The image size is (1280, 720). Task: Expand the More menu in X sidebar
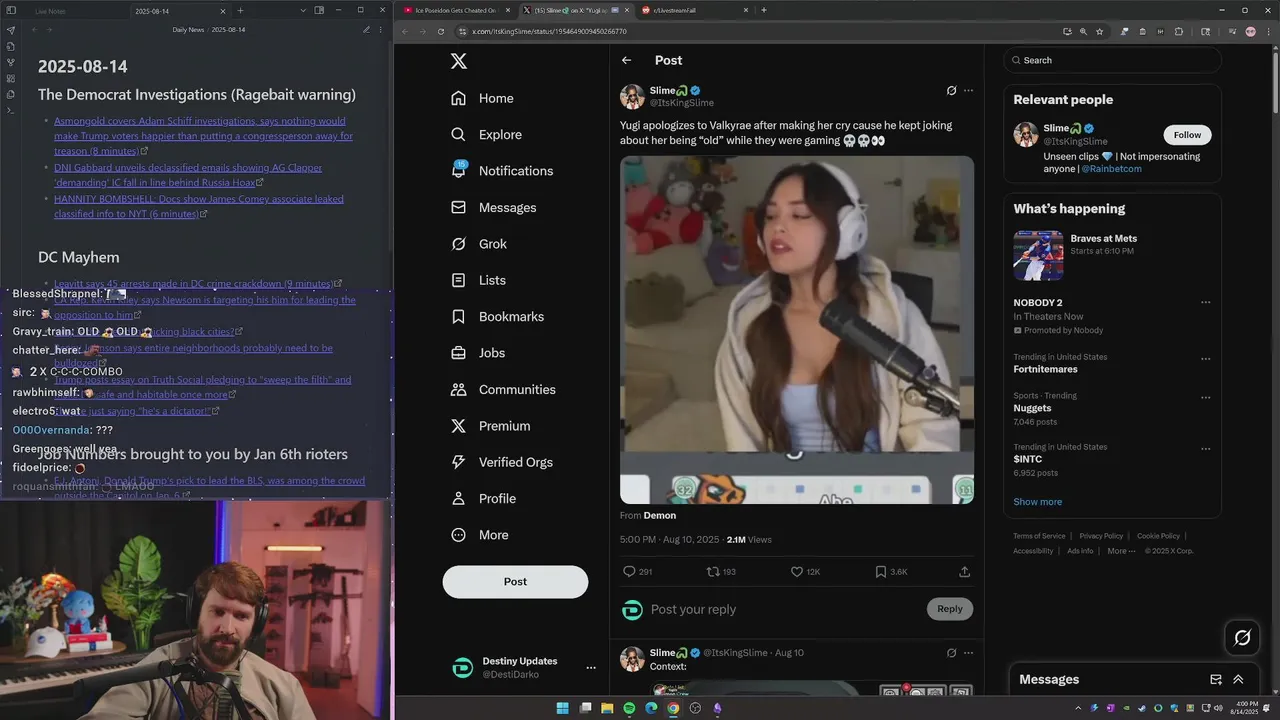[x=480, y=535]
